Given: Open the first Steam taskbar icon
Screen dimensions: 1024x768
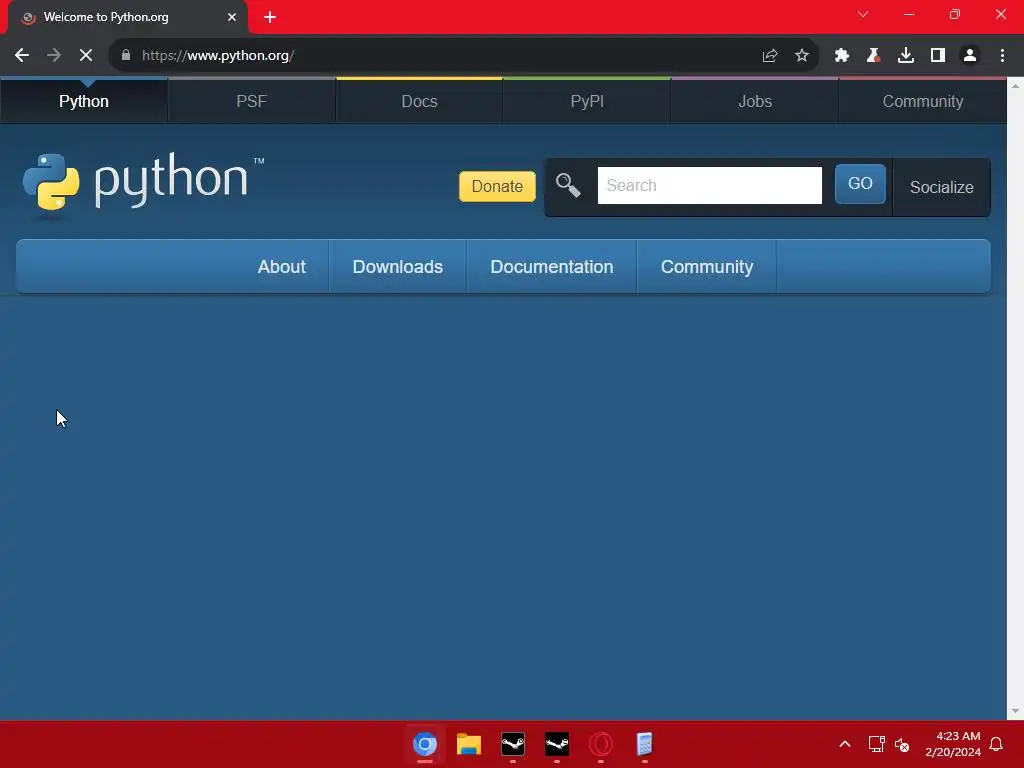Looking at the screenshot, I should point(513,744).
